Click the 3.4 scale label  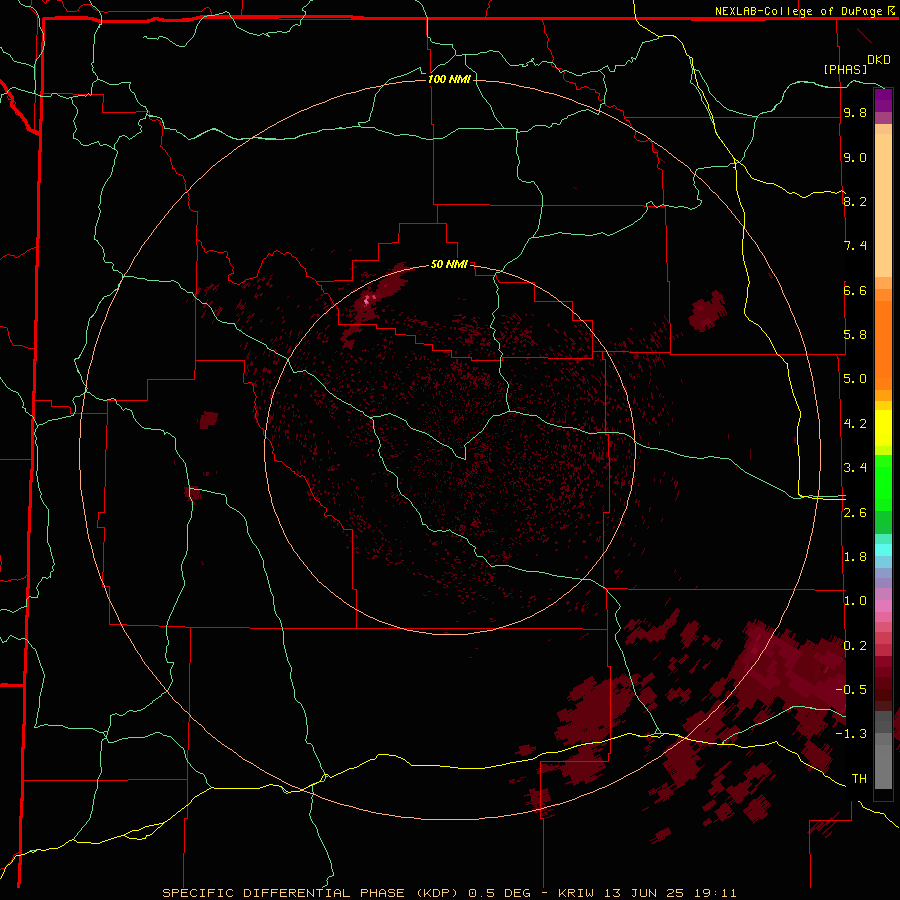coord(855,468)
